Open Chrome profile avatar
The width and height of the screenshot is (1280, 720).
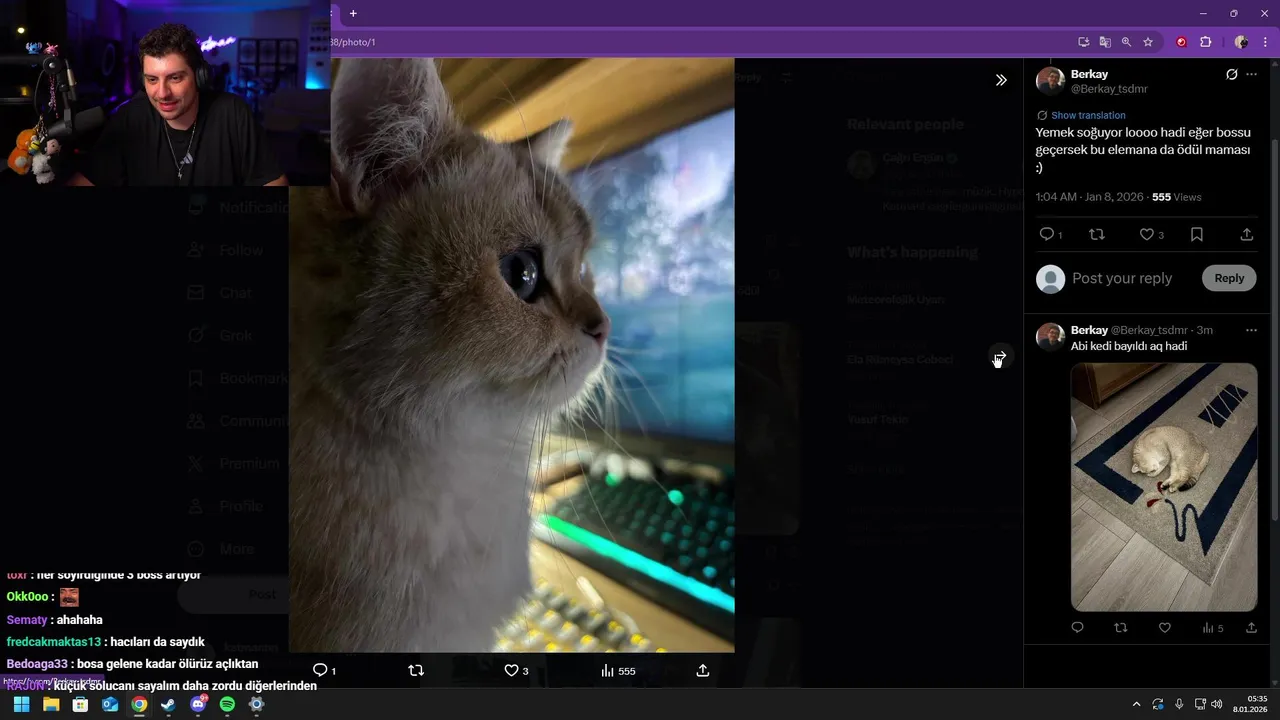point(1241,42)
